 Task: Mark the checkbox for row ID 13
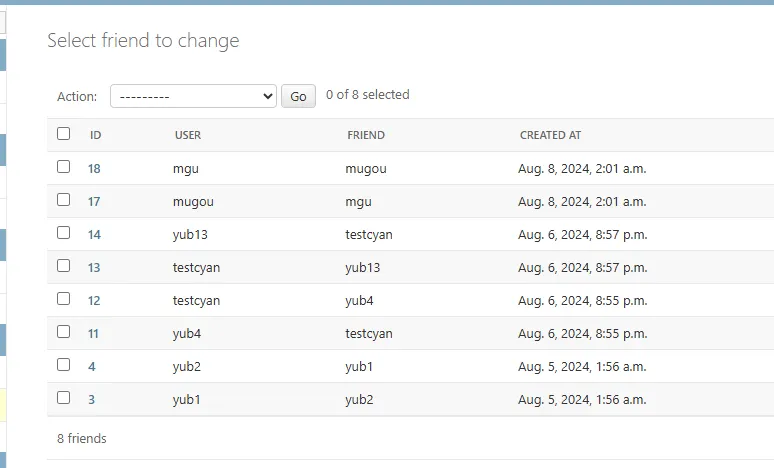coord(64,266)
